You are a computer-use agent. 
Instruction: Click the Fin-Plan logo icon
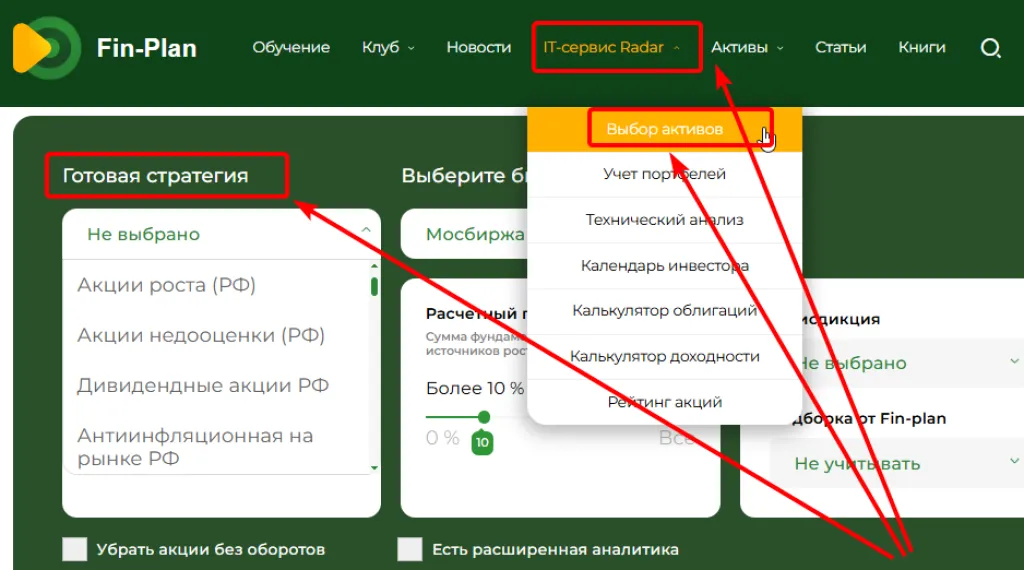coord(46,48)
